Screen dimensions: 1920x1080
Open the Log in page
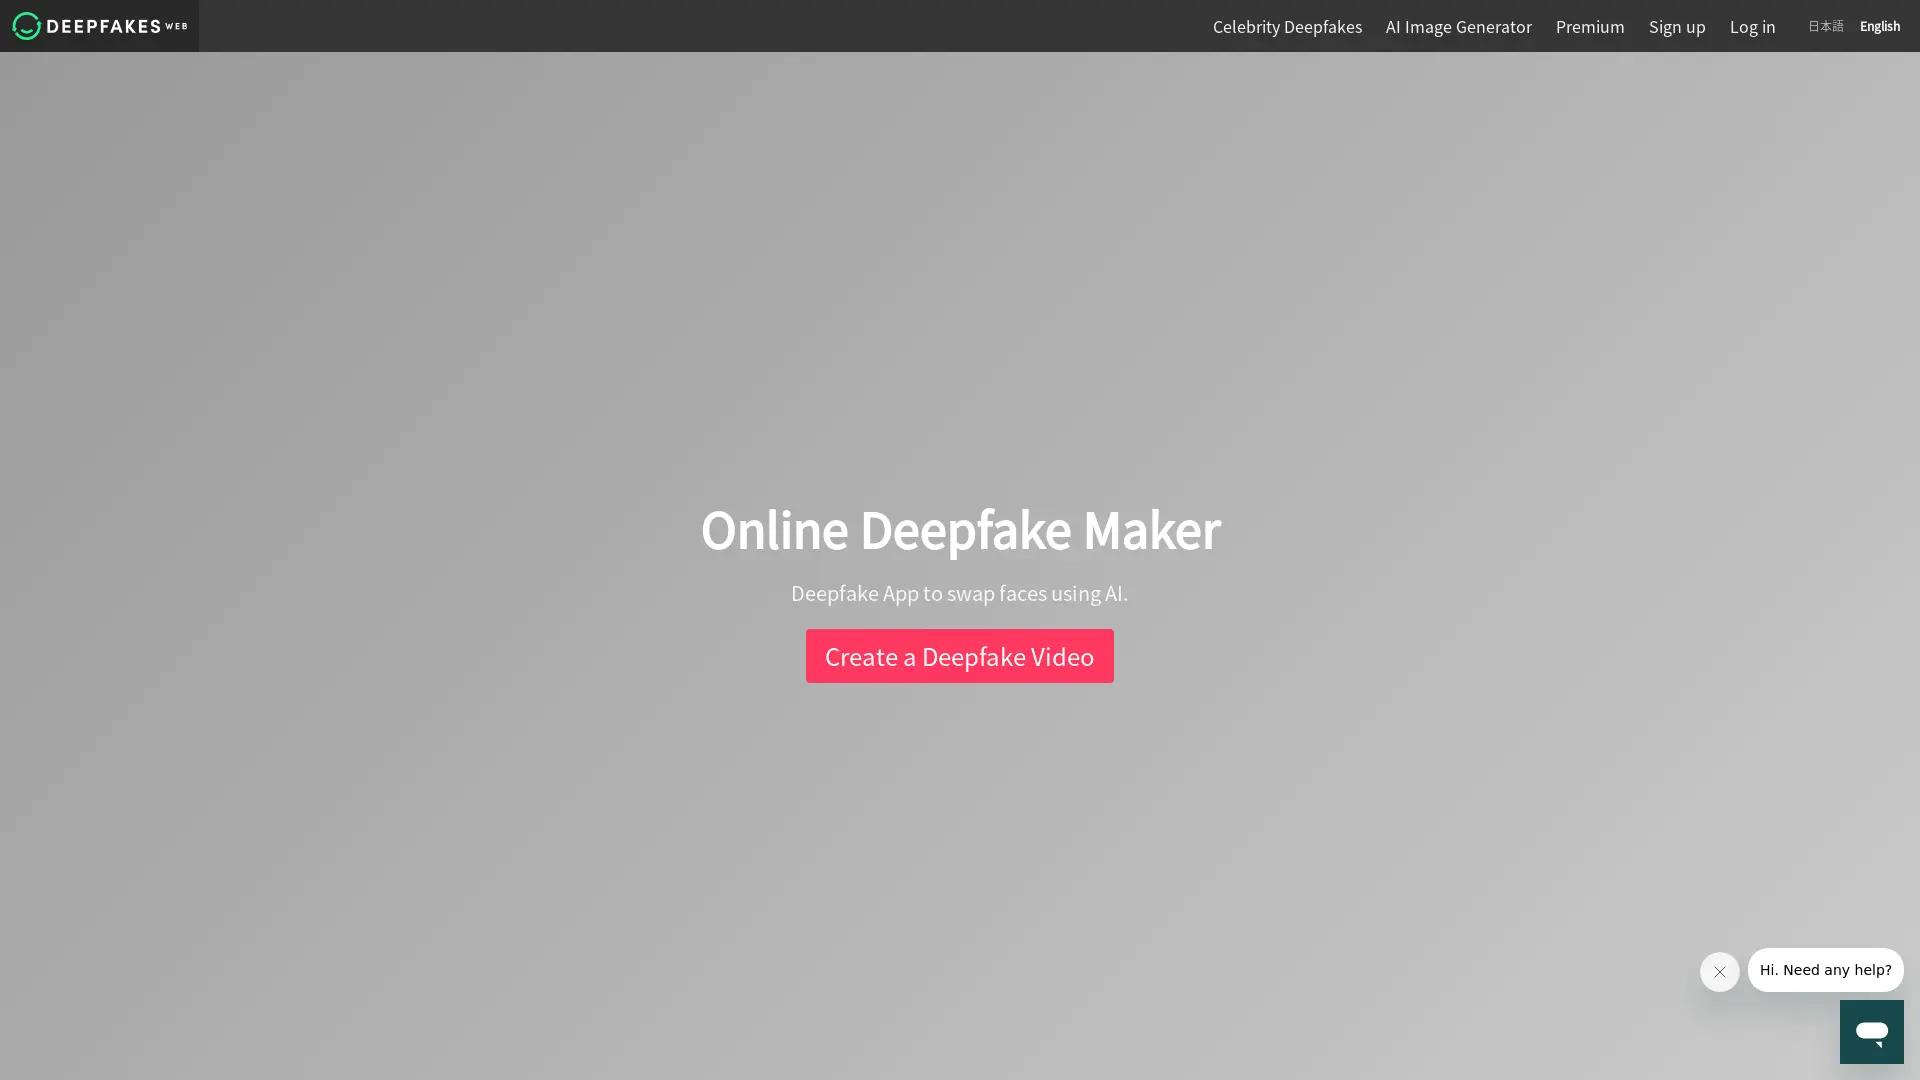coord(1752,27)
